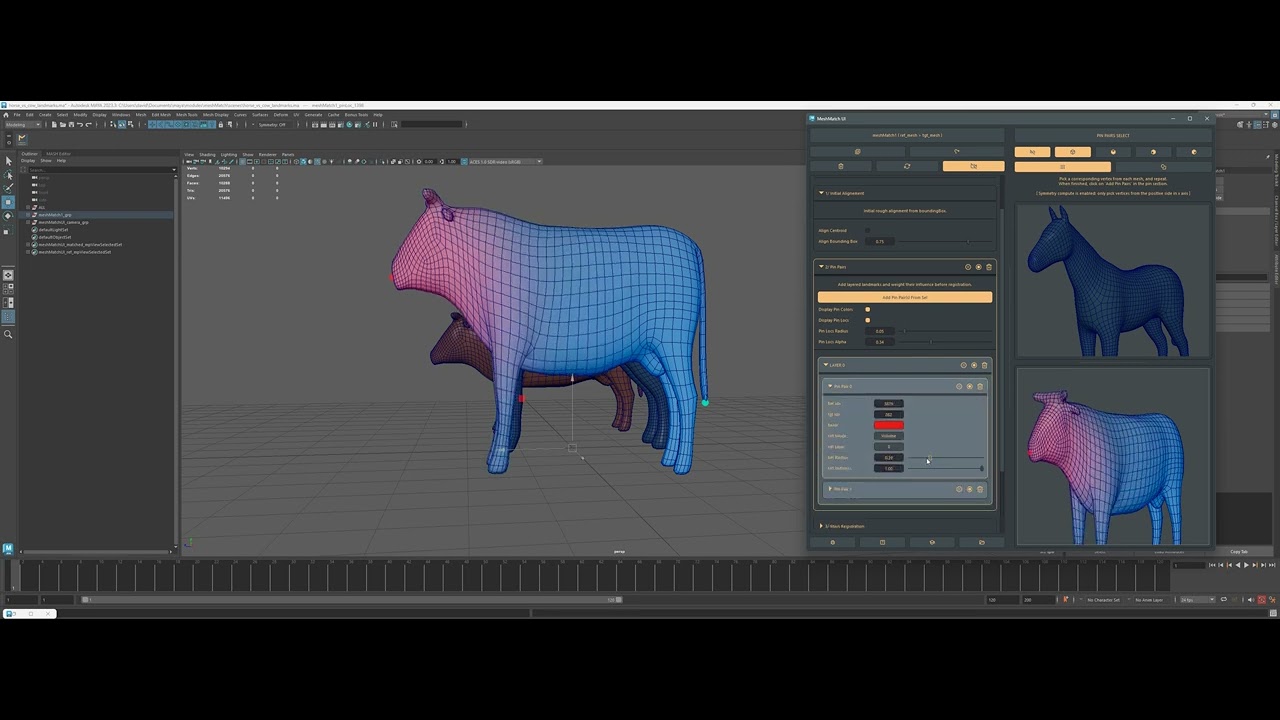Click the refresh arrows button in MeshMatch
Screen dimensions: 1280x720
click(907, 166)
